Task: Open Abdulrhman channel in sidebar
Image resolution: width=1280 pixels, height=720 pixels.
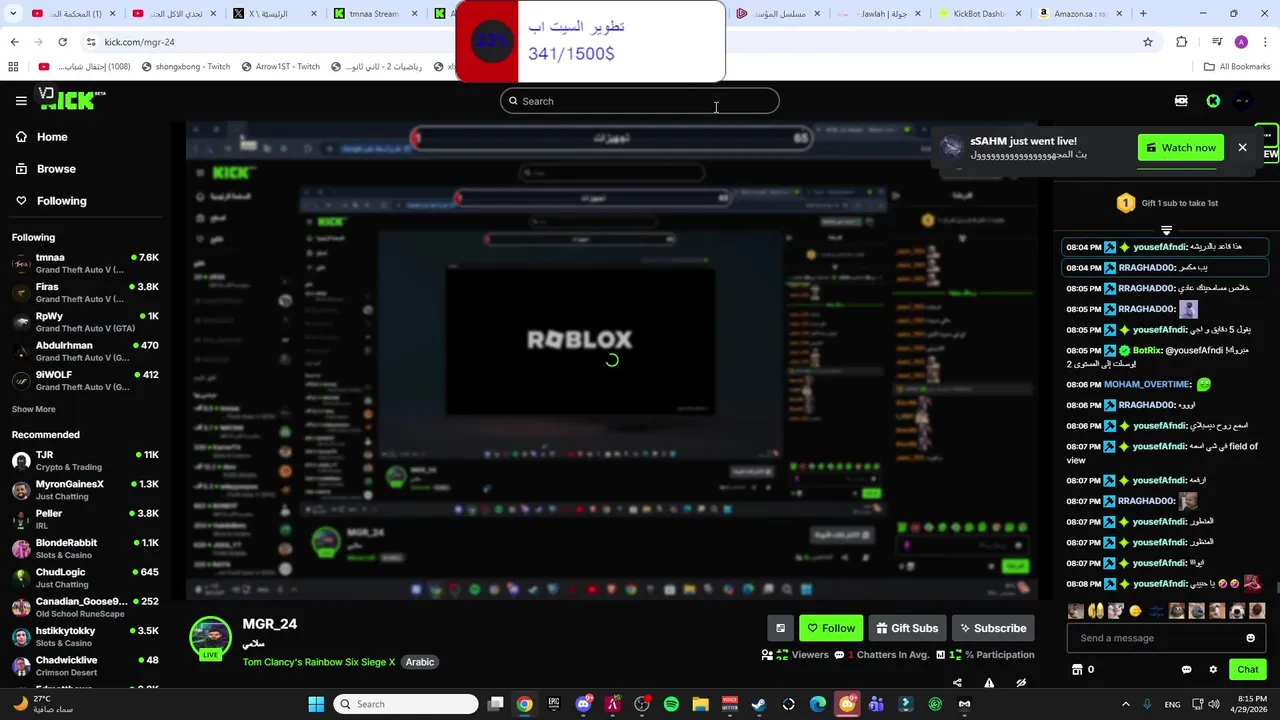Action: (85, 351)
